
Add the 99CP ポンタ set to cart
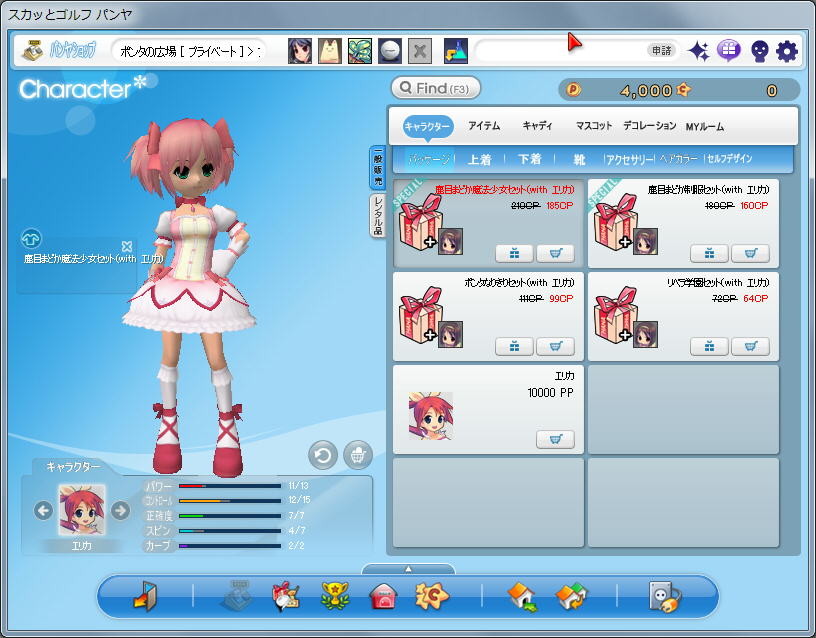click(555, 347)
